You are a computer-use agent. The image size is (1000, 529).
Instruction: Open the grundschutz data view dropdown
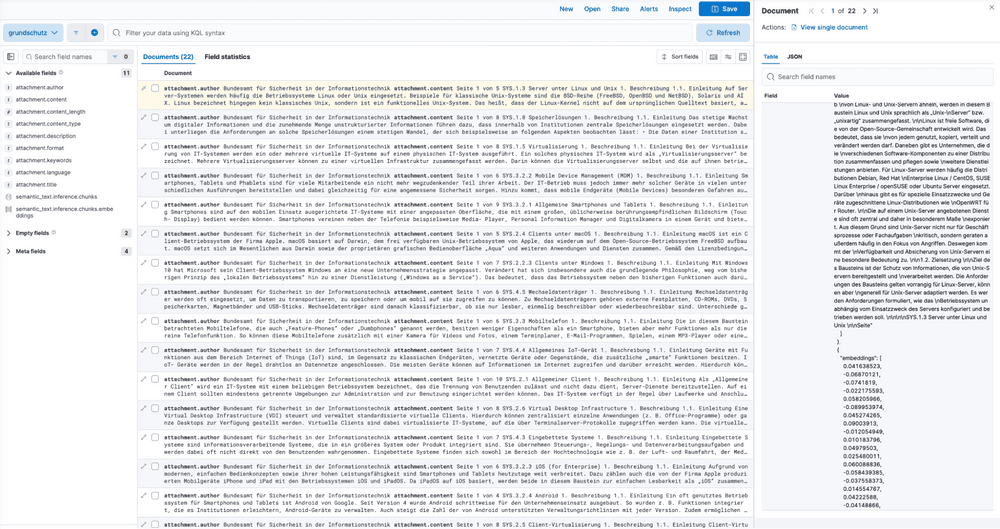(x=34, y=33)
